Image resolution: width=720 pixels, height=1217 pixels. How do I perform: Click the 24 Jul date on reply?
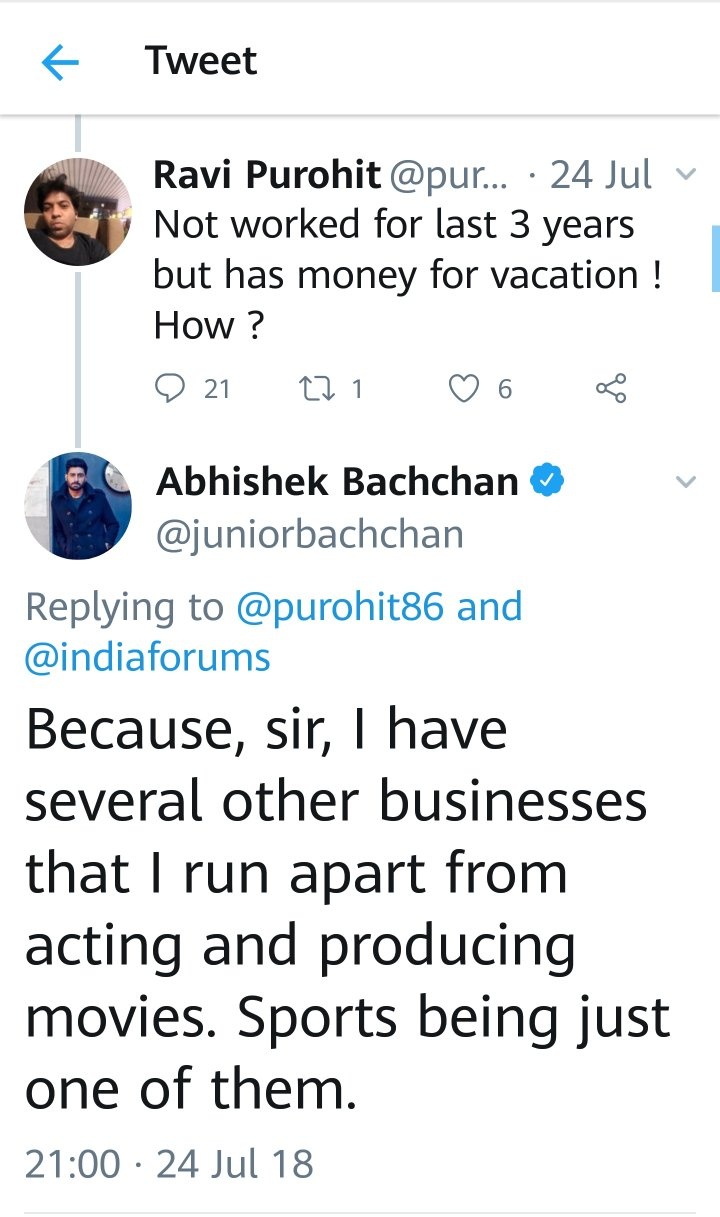(601, 175)
